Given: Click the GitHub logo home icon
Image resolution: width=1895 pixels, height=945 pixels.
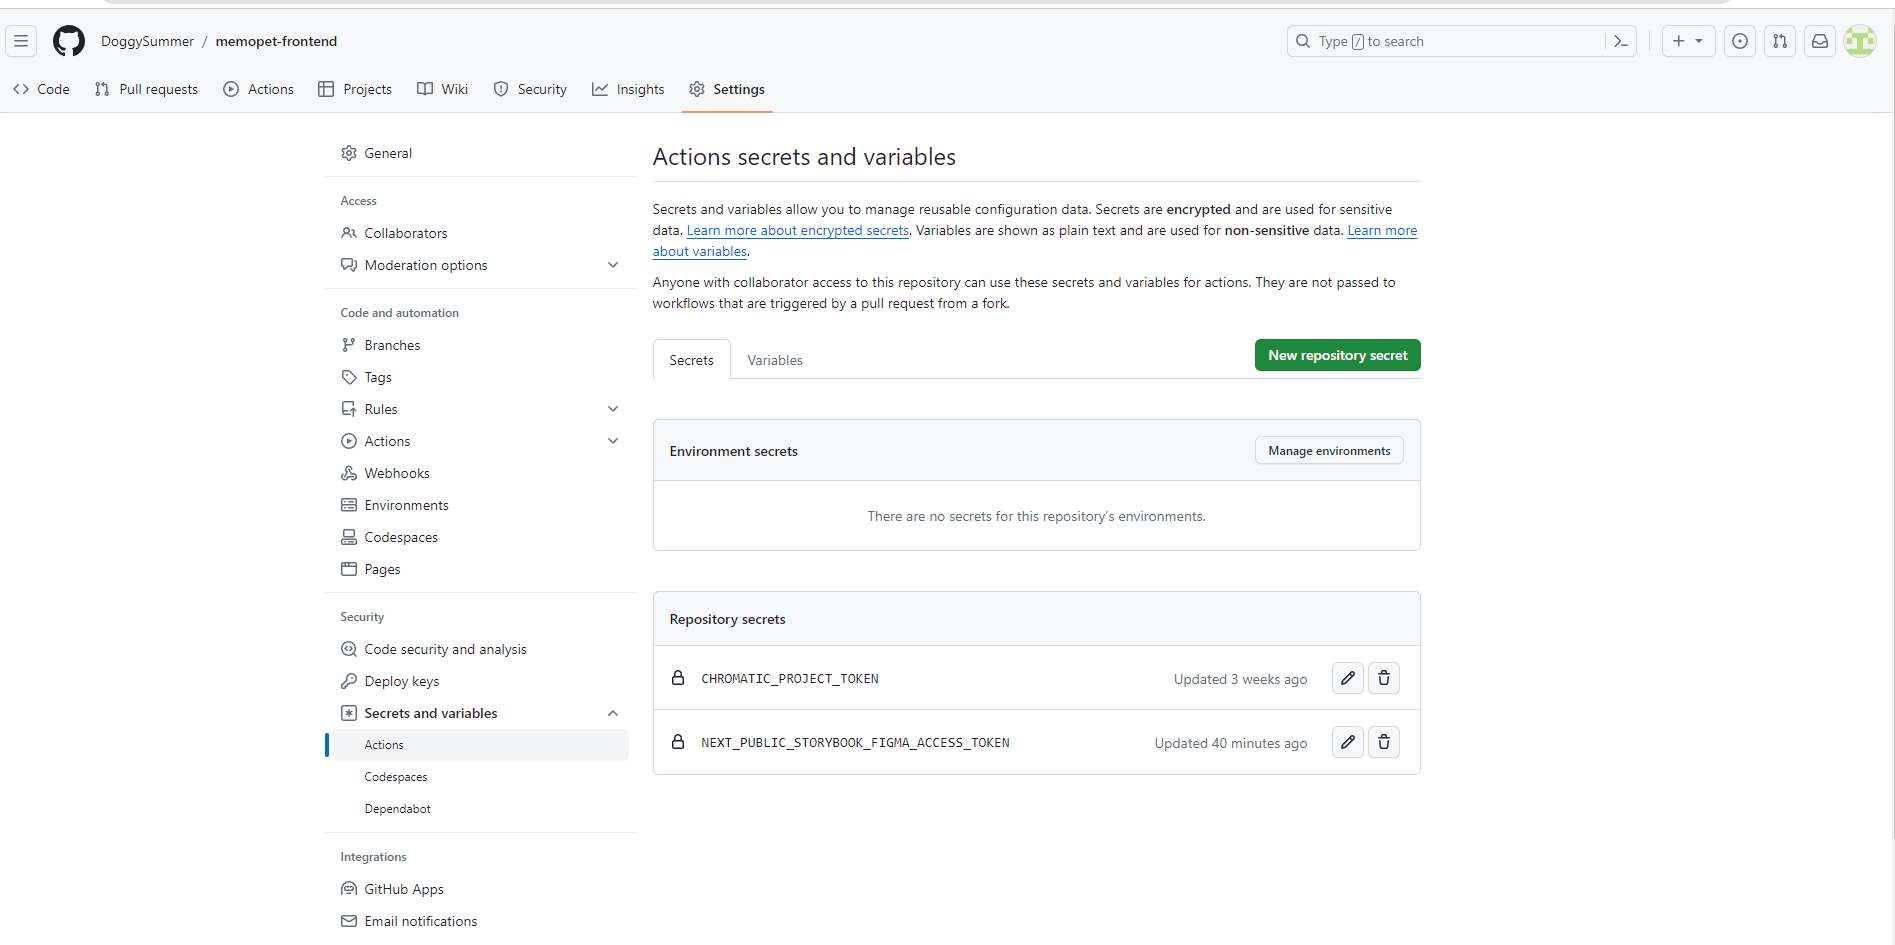Looking at the screenshot, I should click(x=69, y=41).
